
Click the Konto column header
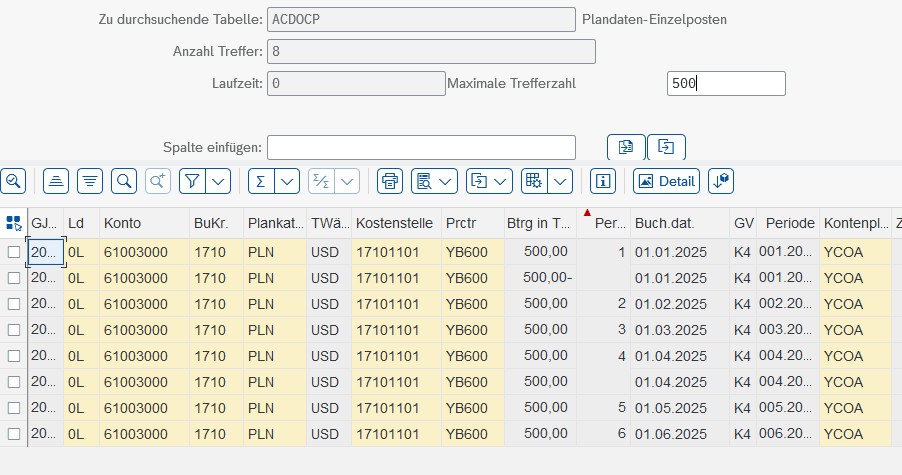(122, 223)
